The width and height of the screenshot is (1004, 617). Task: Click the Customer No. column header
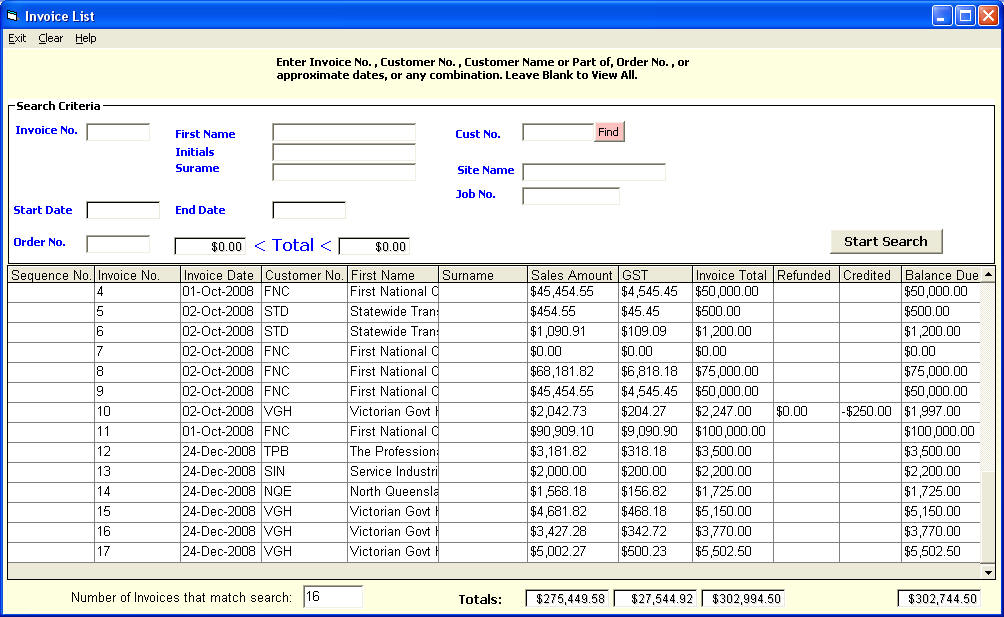point(304,275)
